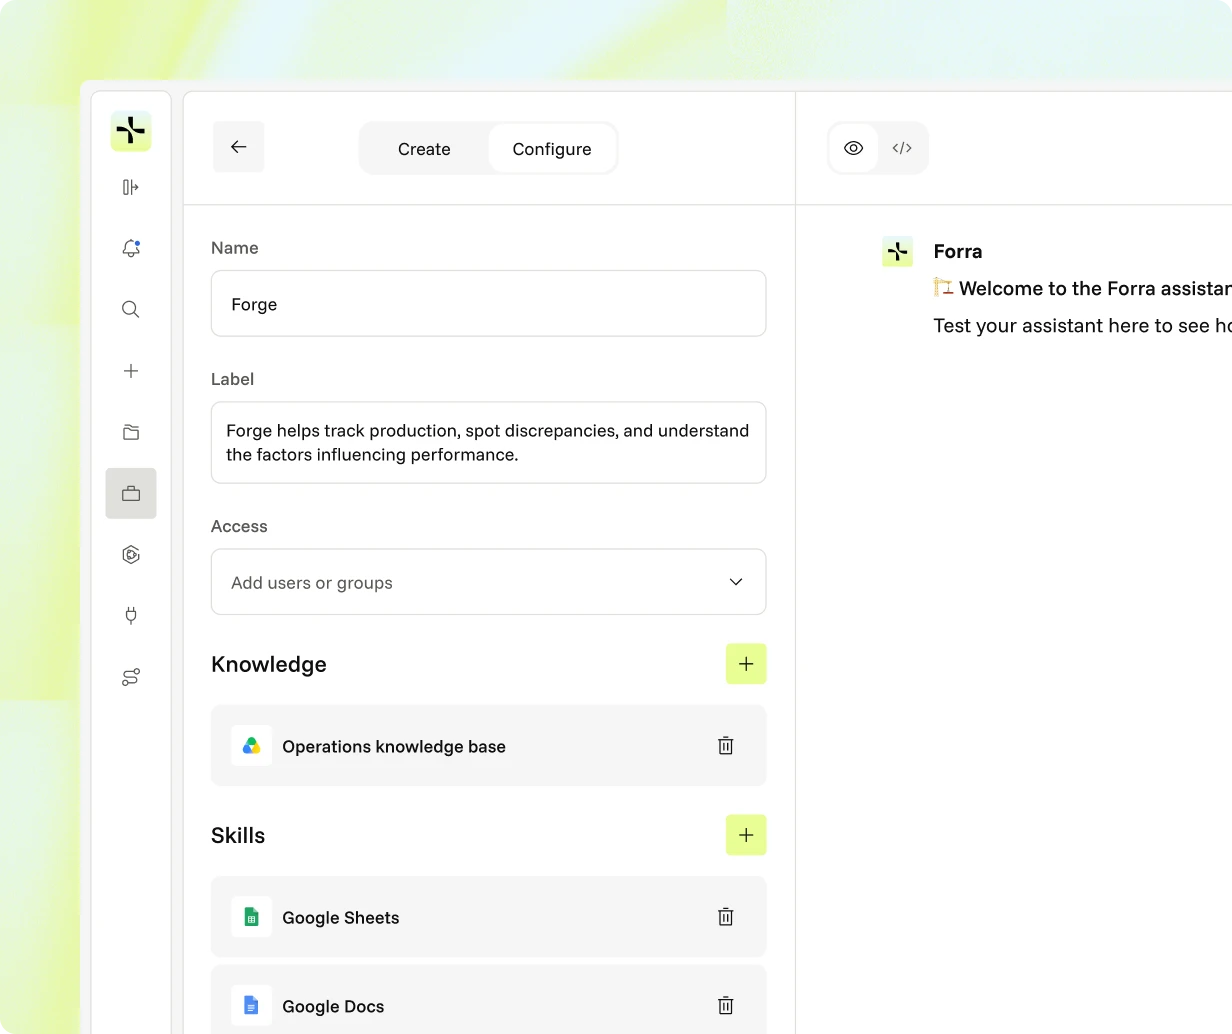
Task: Open notifications bell icon
Action: click(131, 248)
